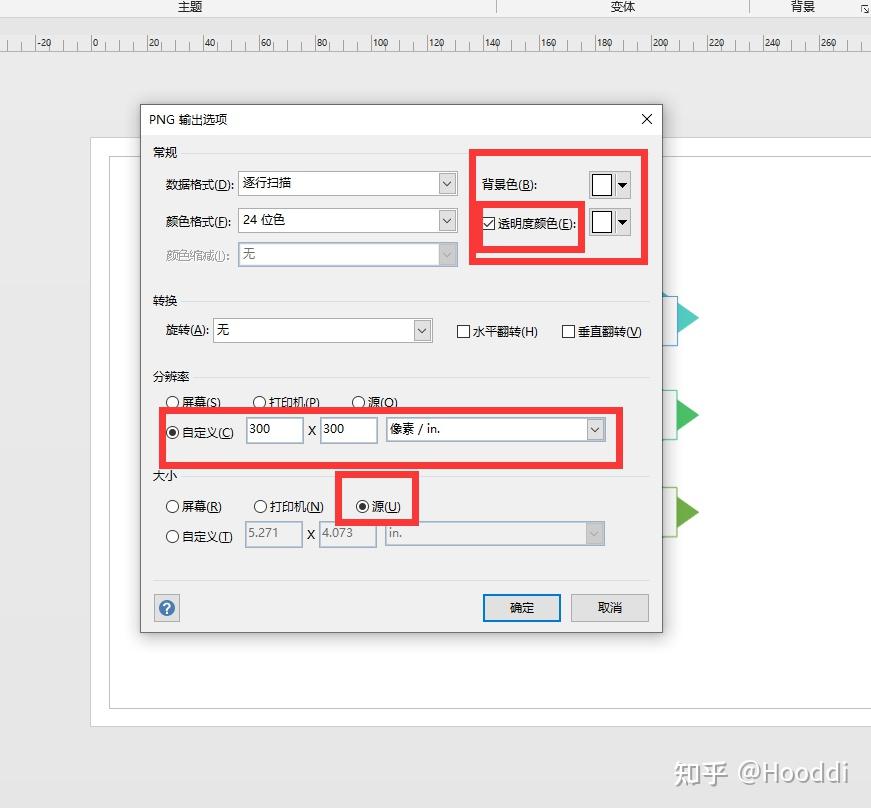Open the help icon in PNG dialog
This screenshot has height=808, width=871.
pos(167,608)
